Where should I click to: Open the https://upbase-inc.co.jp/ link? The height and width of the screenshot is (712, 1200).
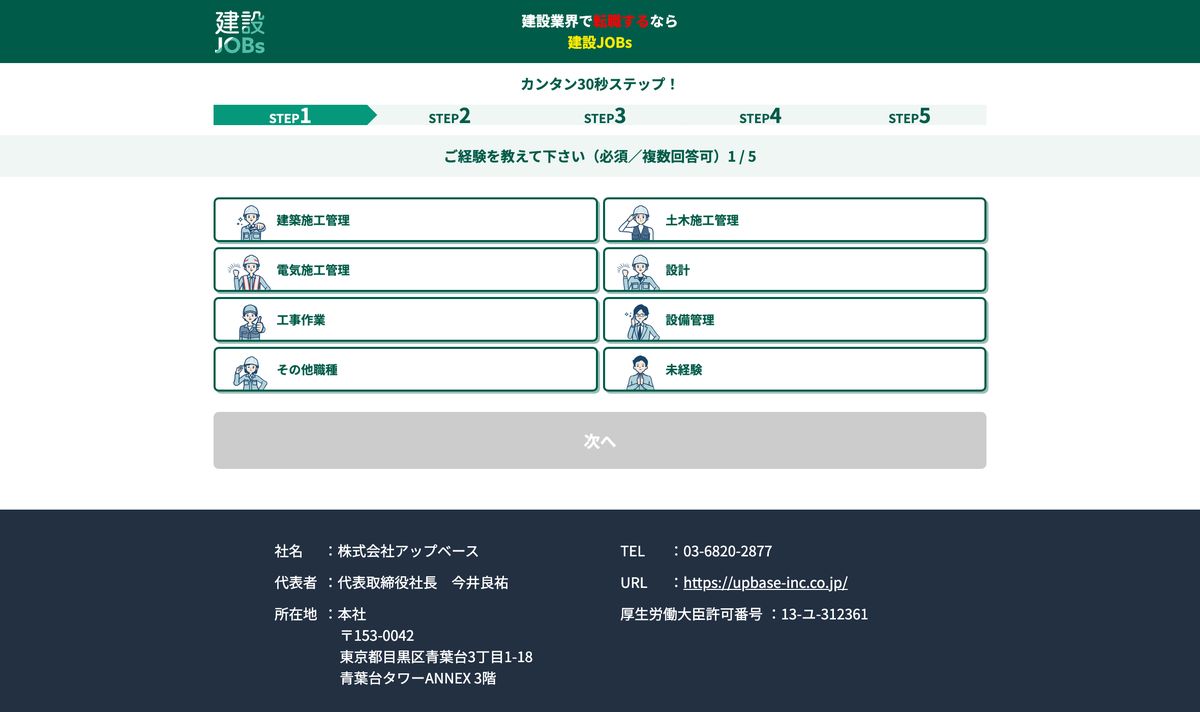765,582
